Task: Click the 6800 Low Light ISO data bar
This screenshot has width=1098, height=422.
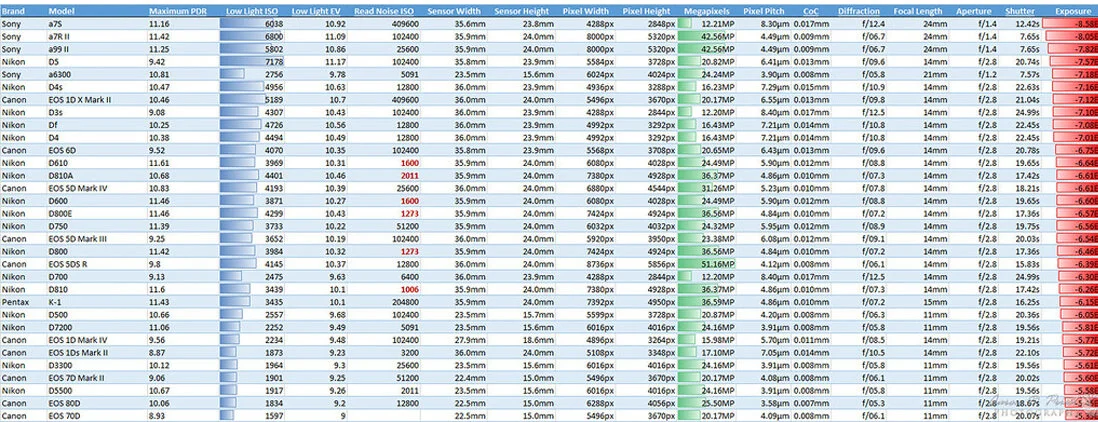Action: 252,36
